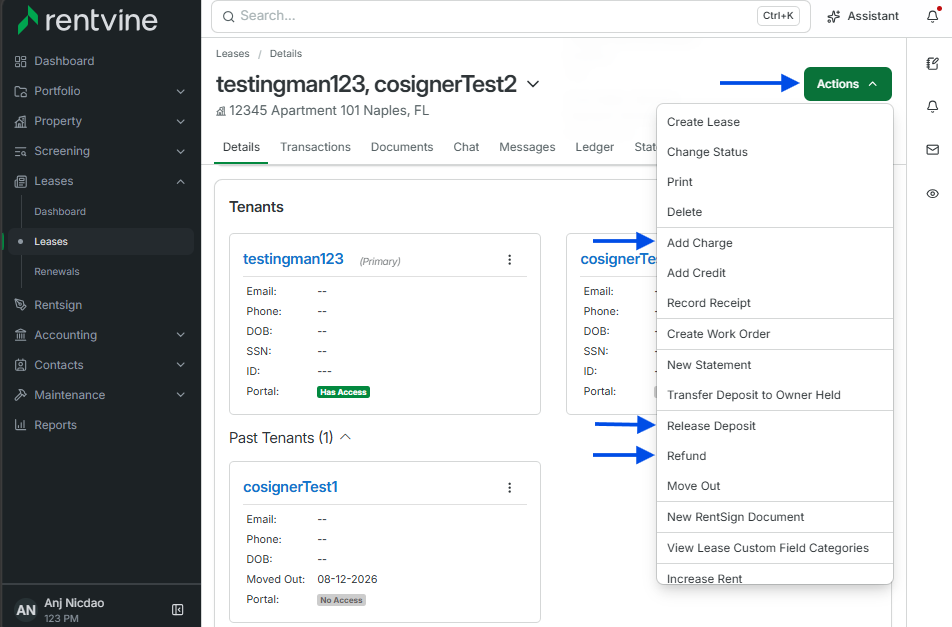Collapse sidebar using panel icon
The image size is (952, 627).
177,609
